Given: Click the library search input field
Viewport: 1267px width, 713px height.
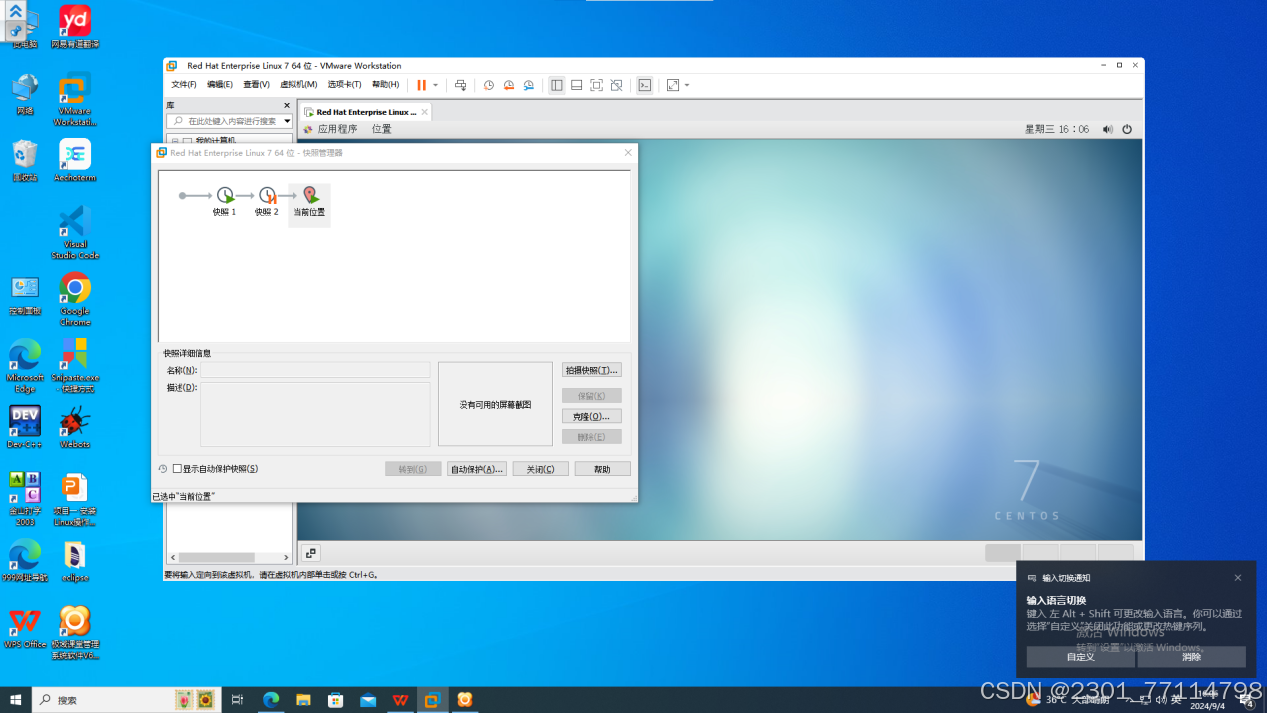Looking at the screenshot, I should click(x=229, y=121).
